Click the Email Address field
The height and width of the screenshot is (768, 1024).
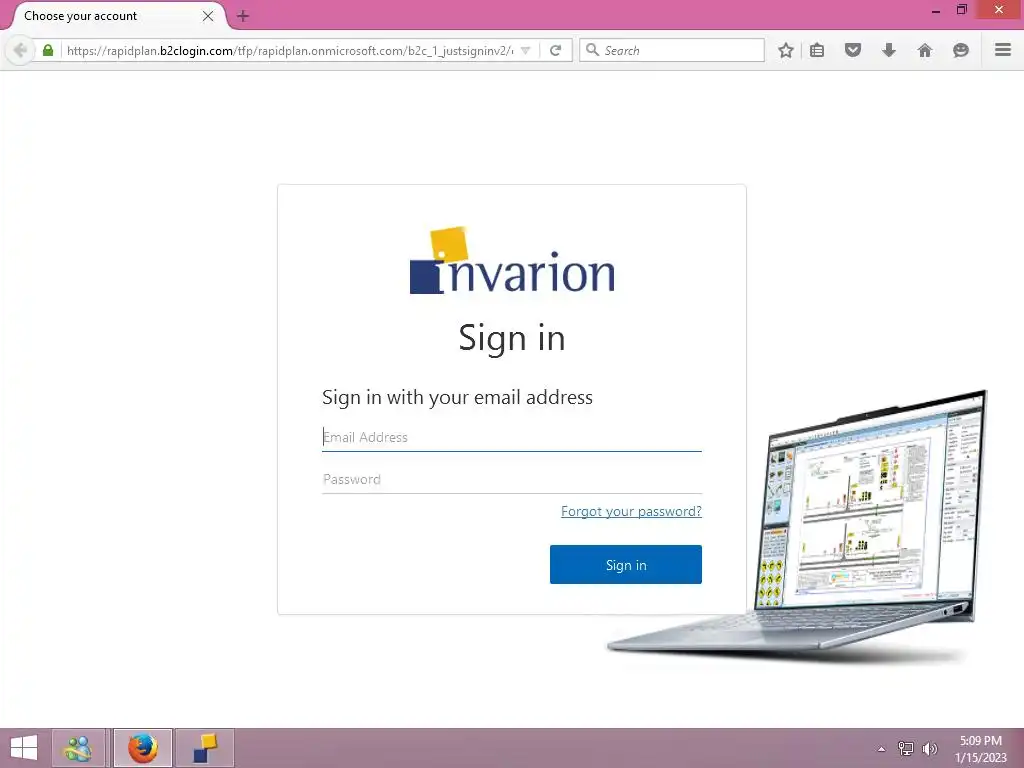tap(511, 437)
